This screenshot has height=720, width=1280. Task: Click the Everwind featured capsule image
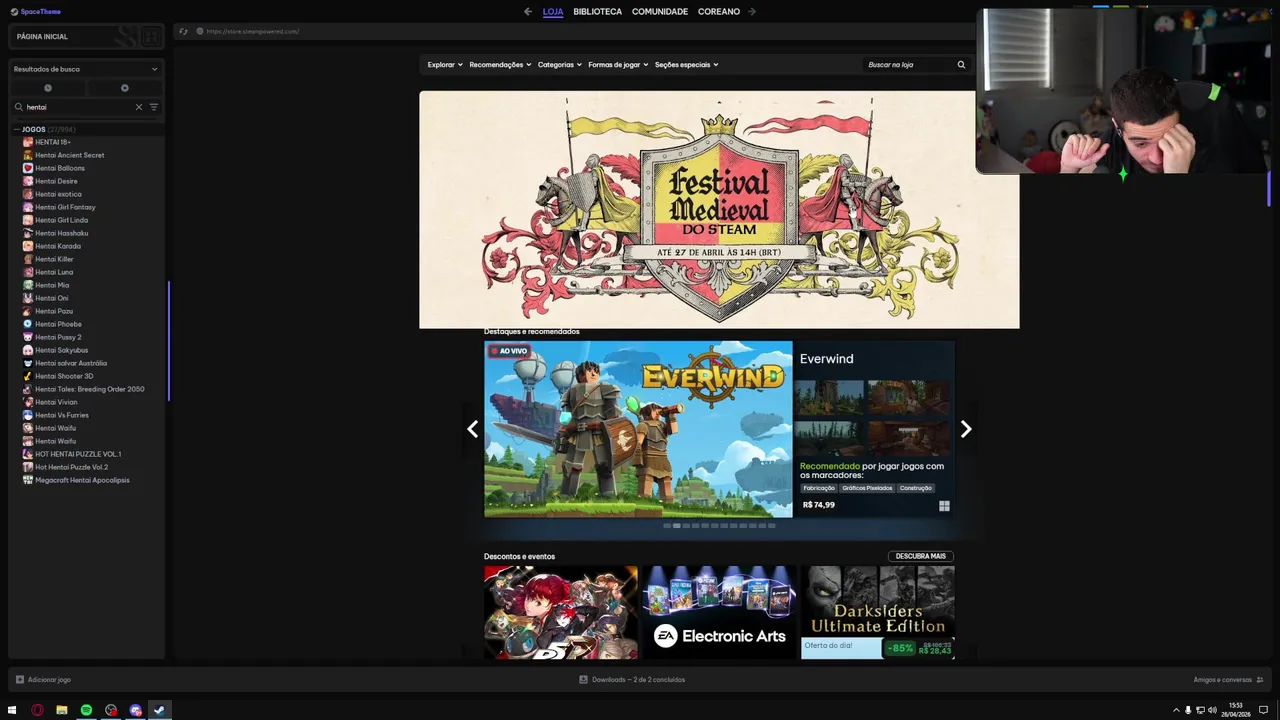coord(638,429)
